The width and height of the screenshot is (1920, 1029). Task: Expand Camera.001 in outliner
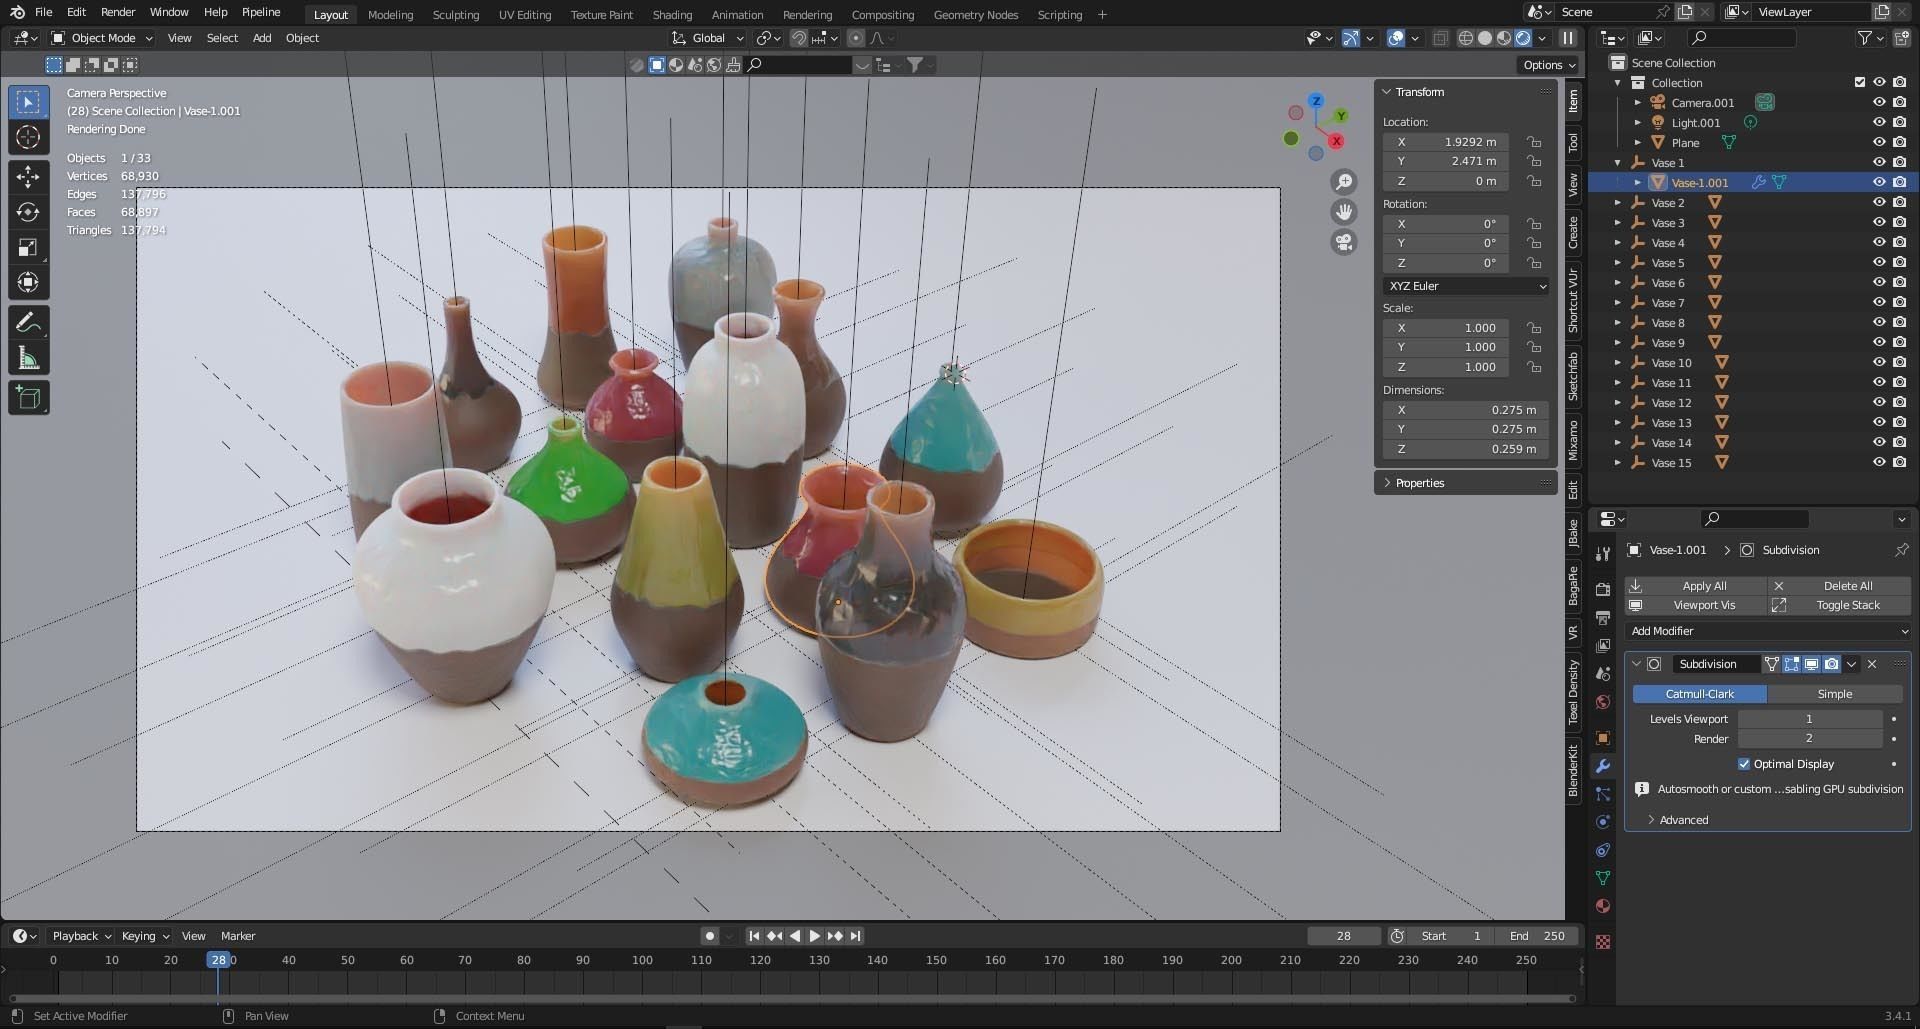[x=1637, y=103]
